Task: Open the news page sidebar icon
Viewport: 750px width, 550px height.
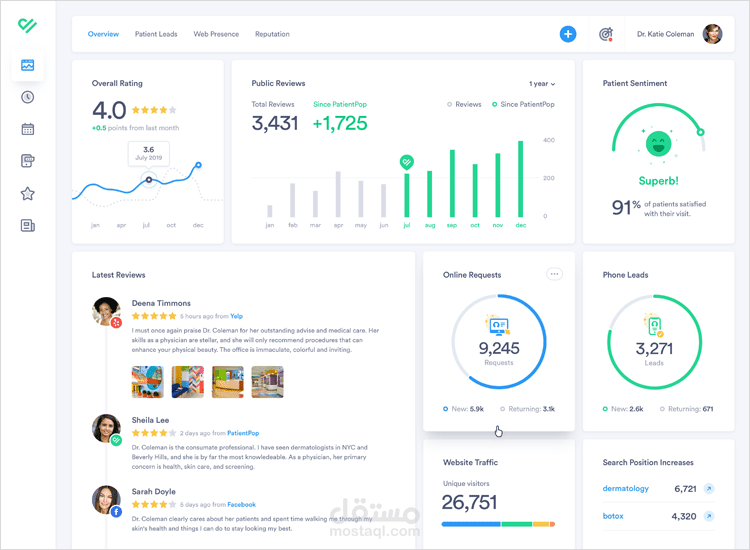Action: pyautogui.click(x=28, y=225)
